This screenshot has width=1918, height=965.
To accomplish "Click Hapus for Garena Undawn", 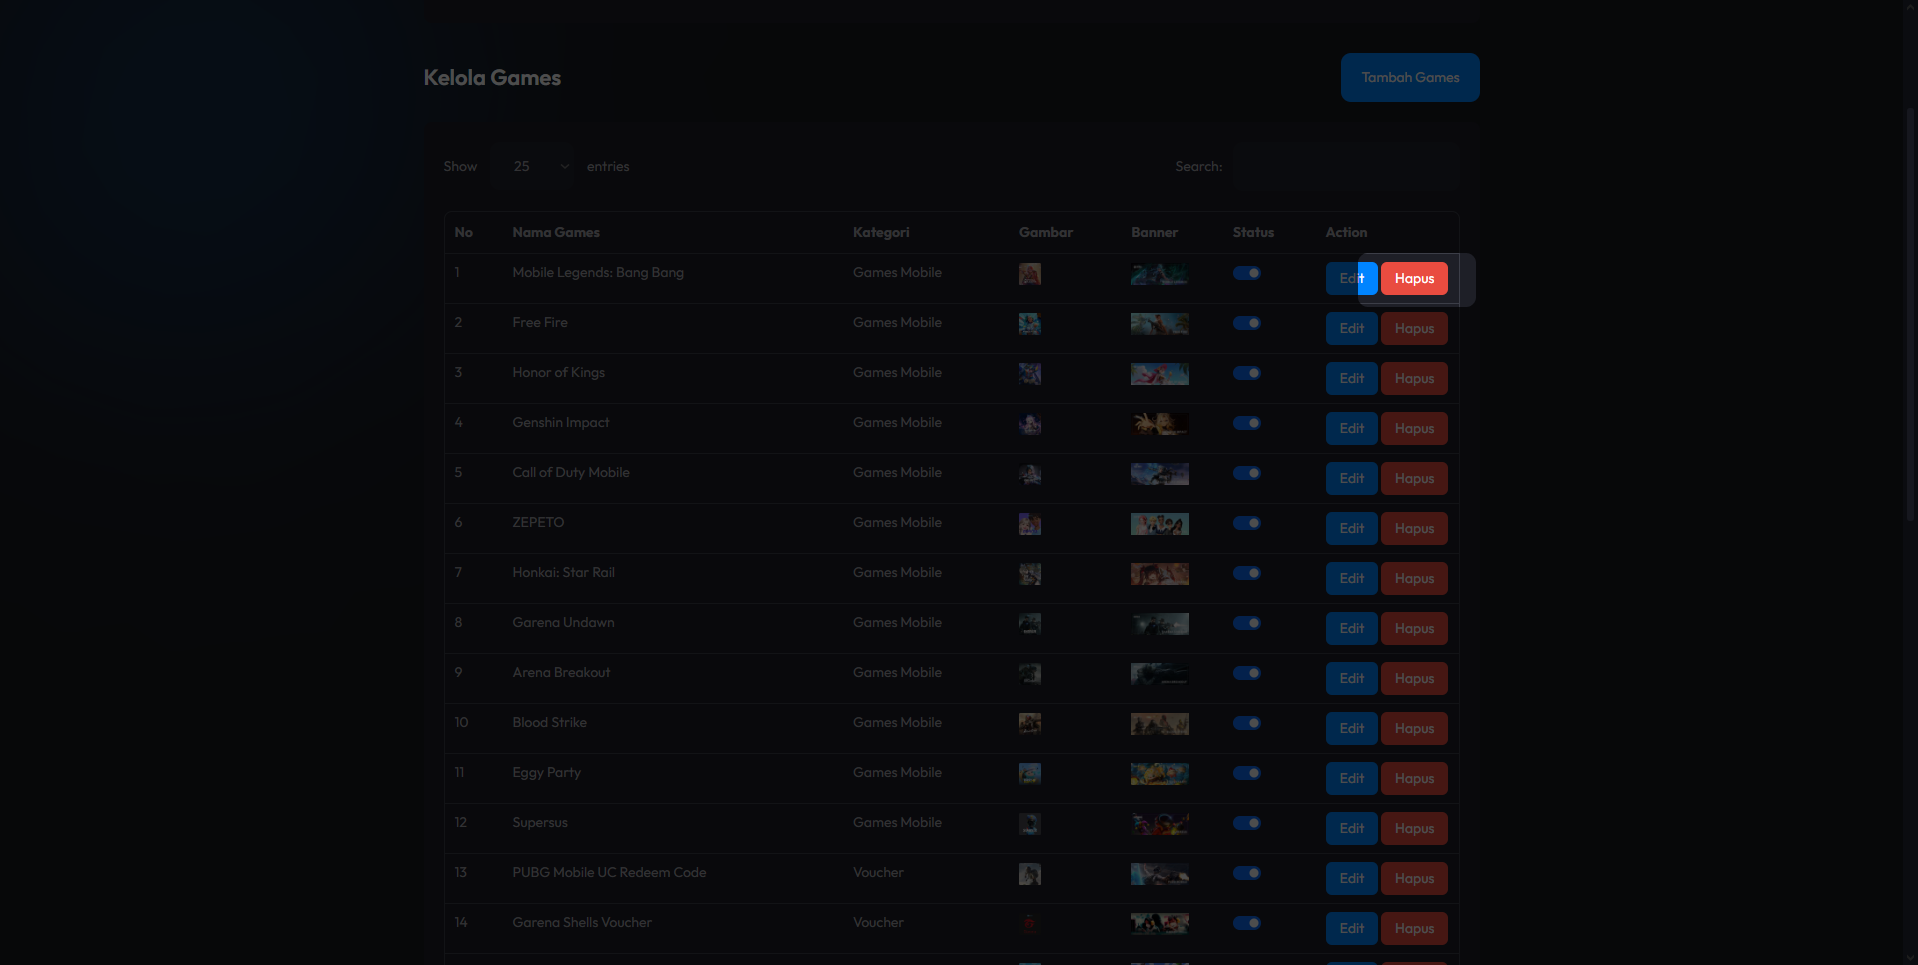I will 1414,628.
